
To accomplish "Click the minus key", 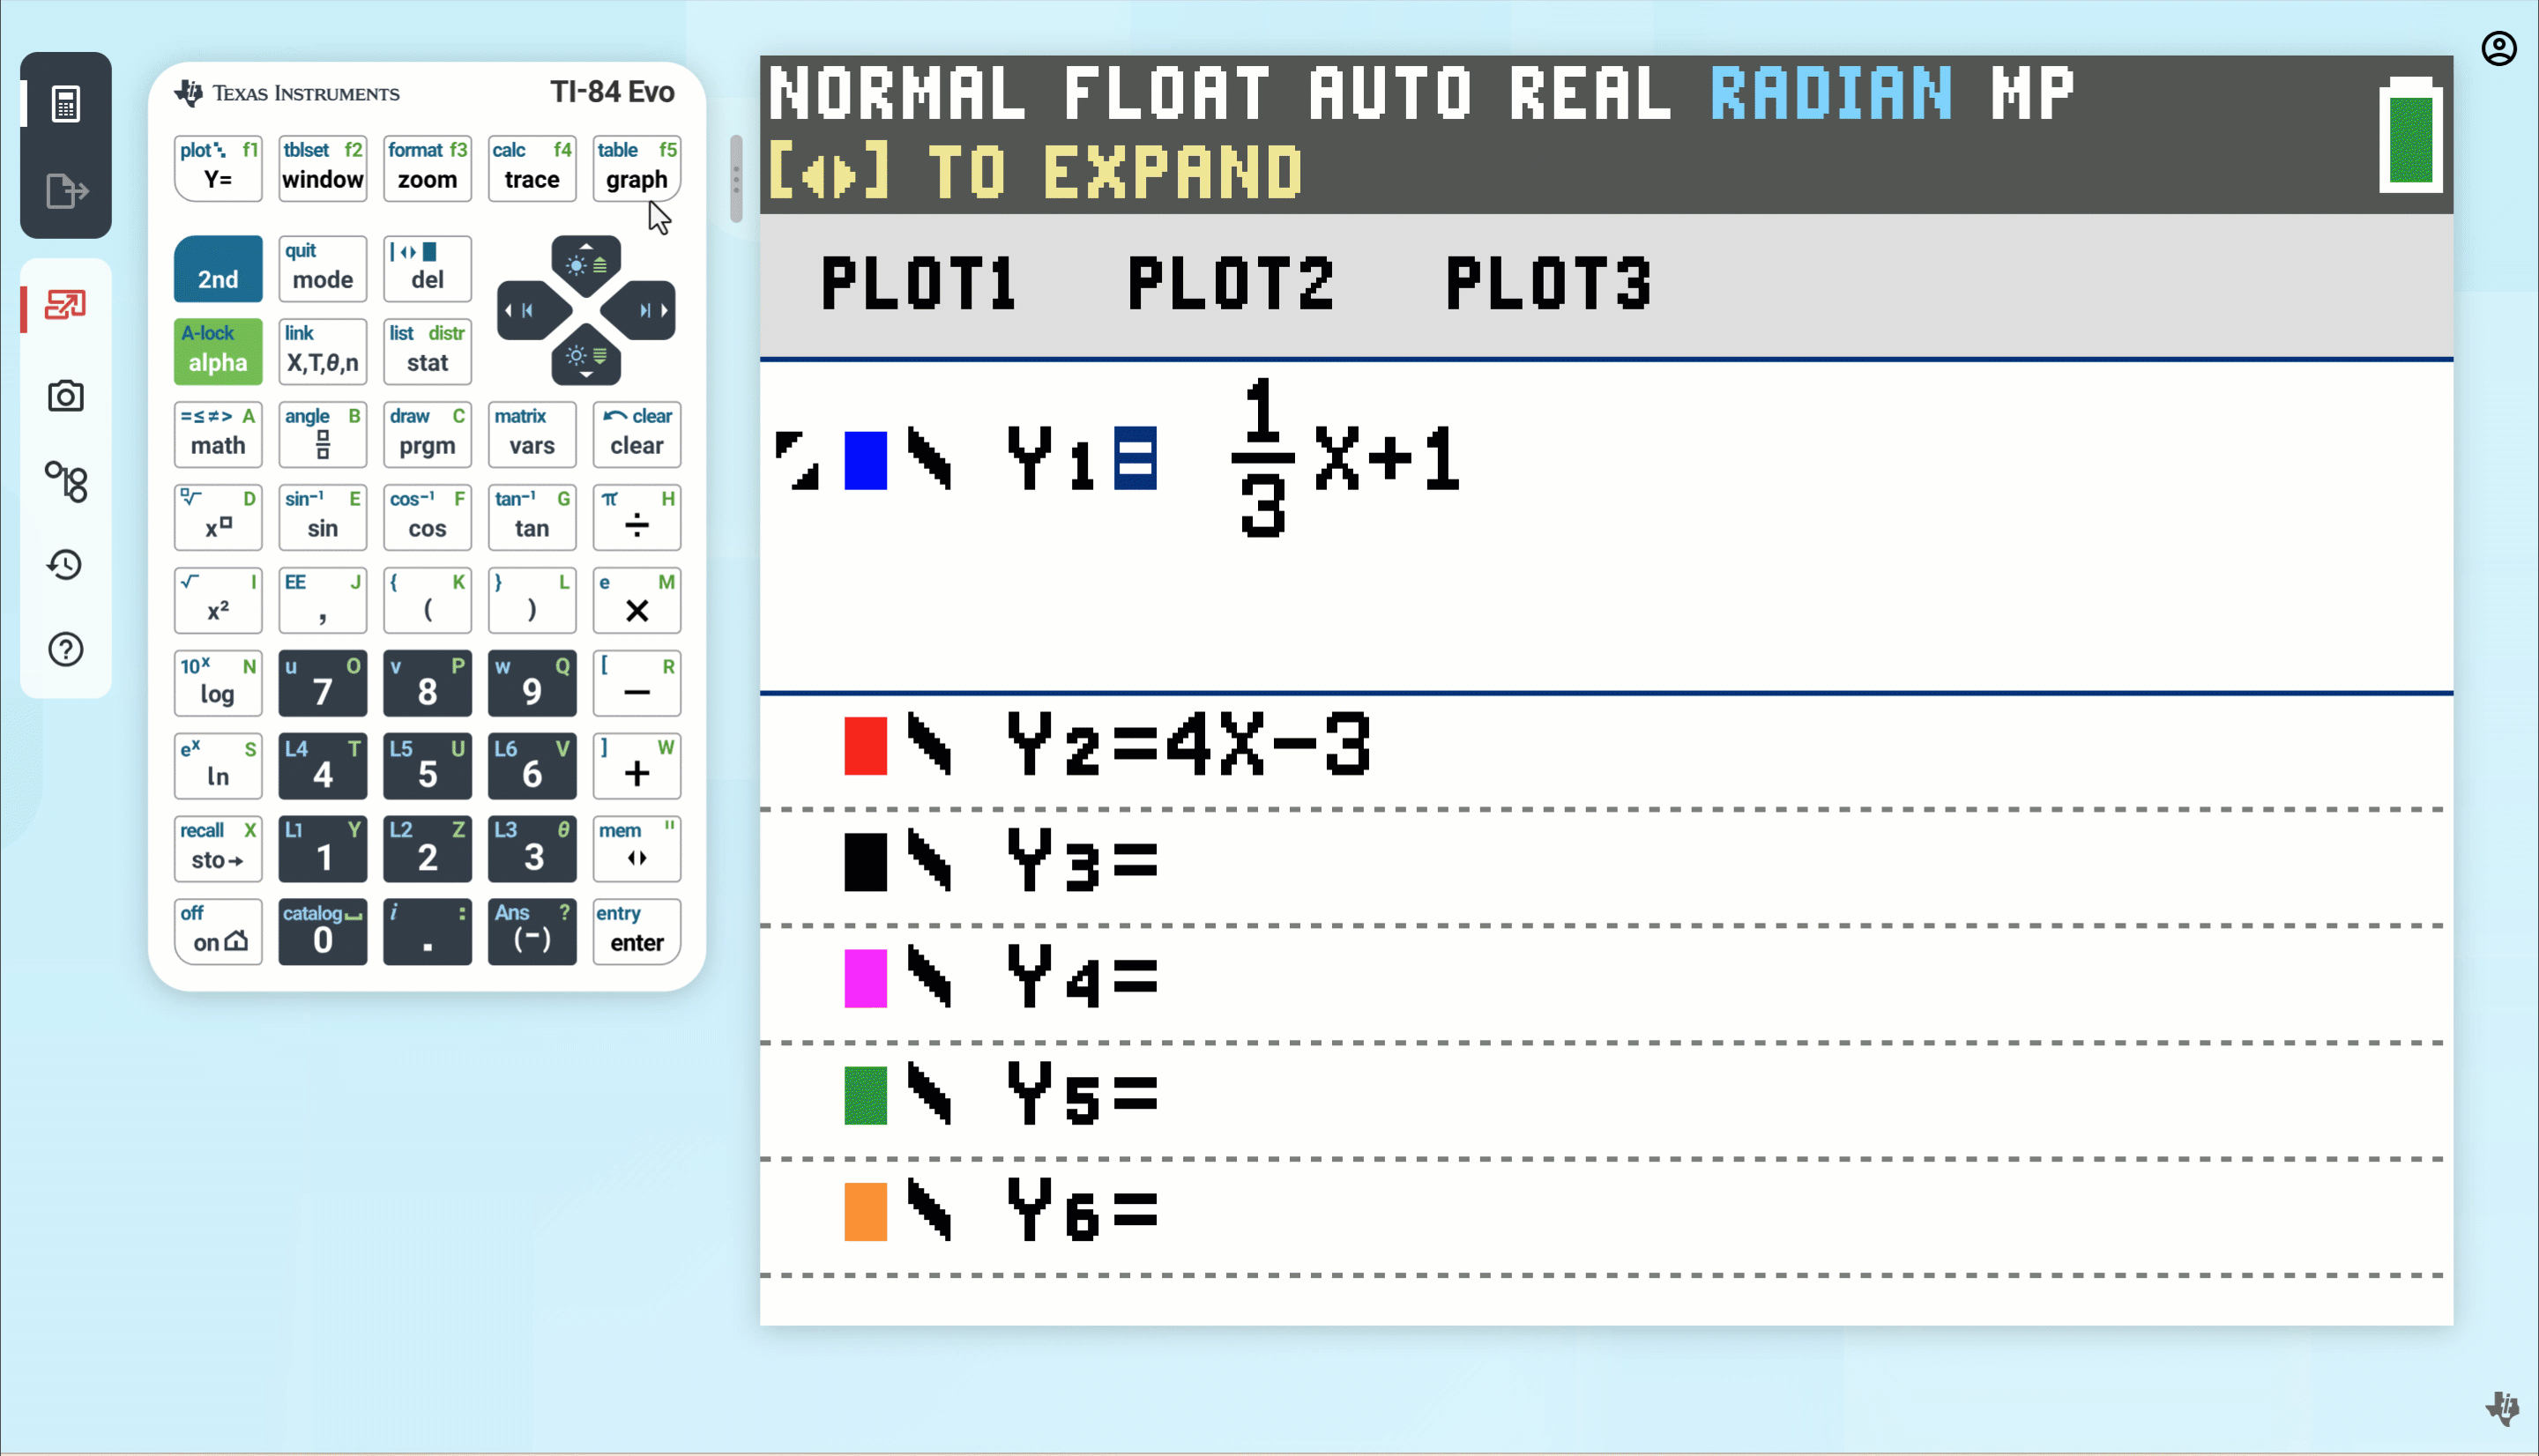I will tap(637, 684).
